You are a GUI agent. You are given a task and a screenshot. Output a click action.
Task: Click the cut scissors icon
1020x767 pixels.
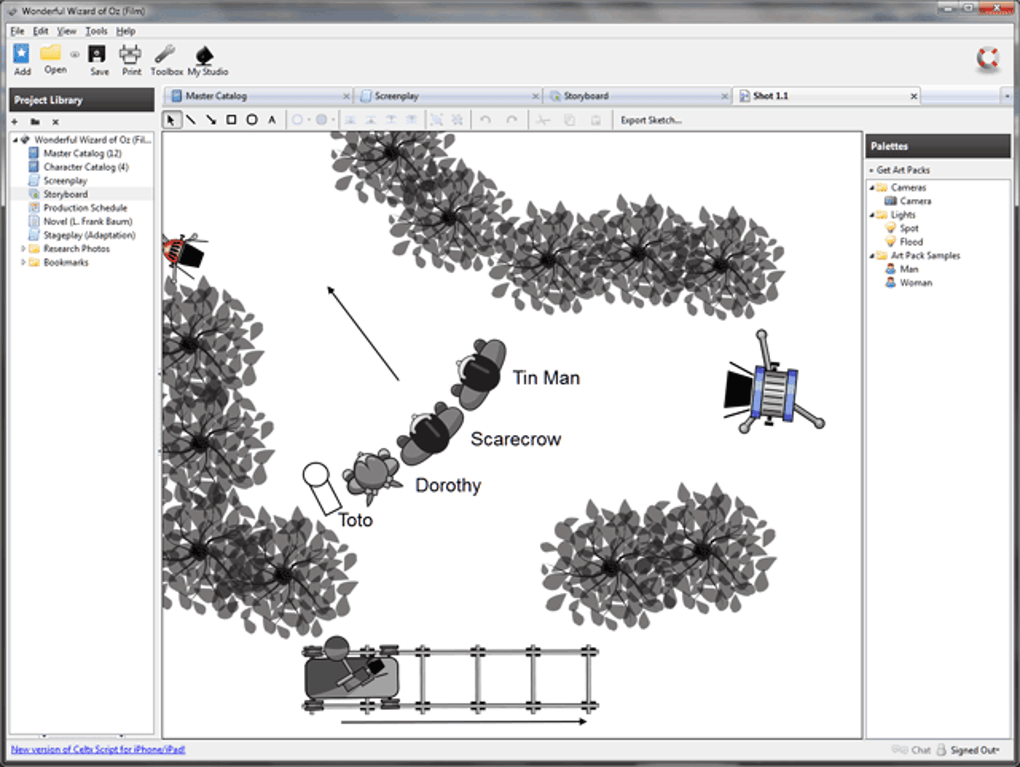point(543,120)
